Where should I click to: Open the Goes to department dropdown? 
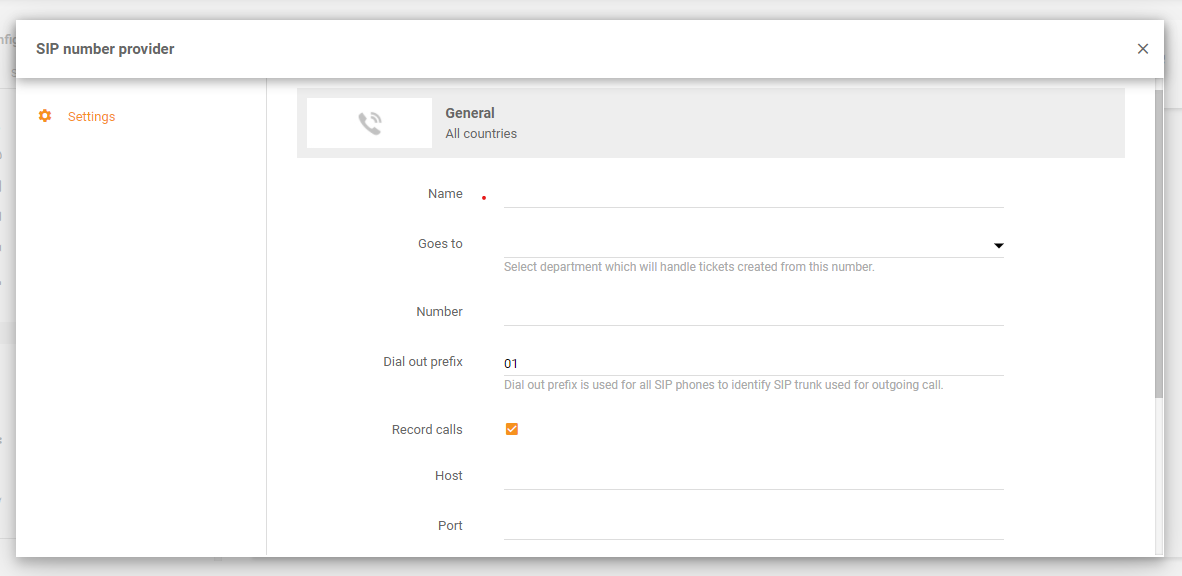click(750, 243)
